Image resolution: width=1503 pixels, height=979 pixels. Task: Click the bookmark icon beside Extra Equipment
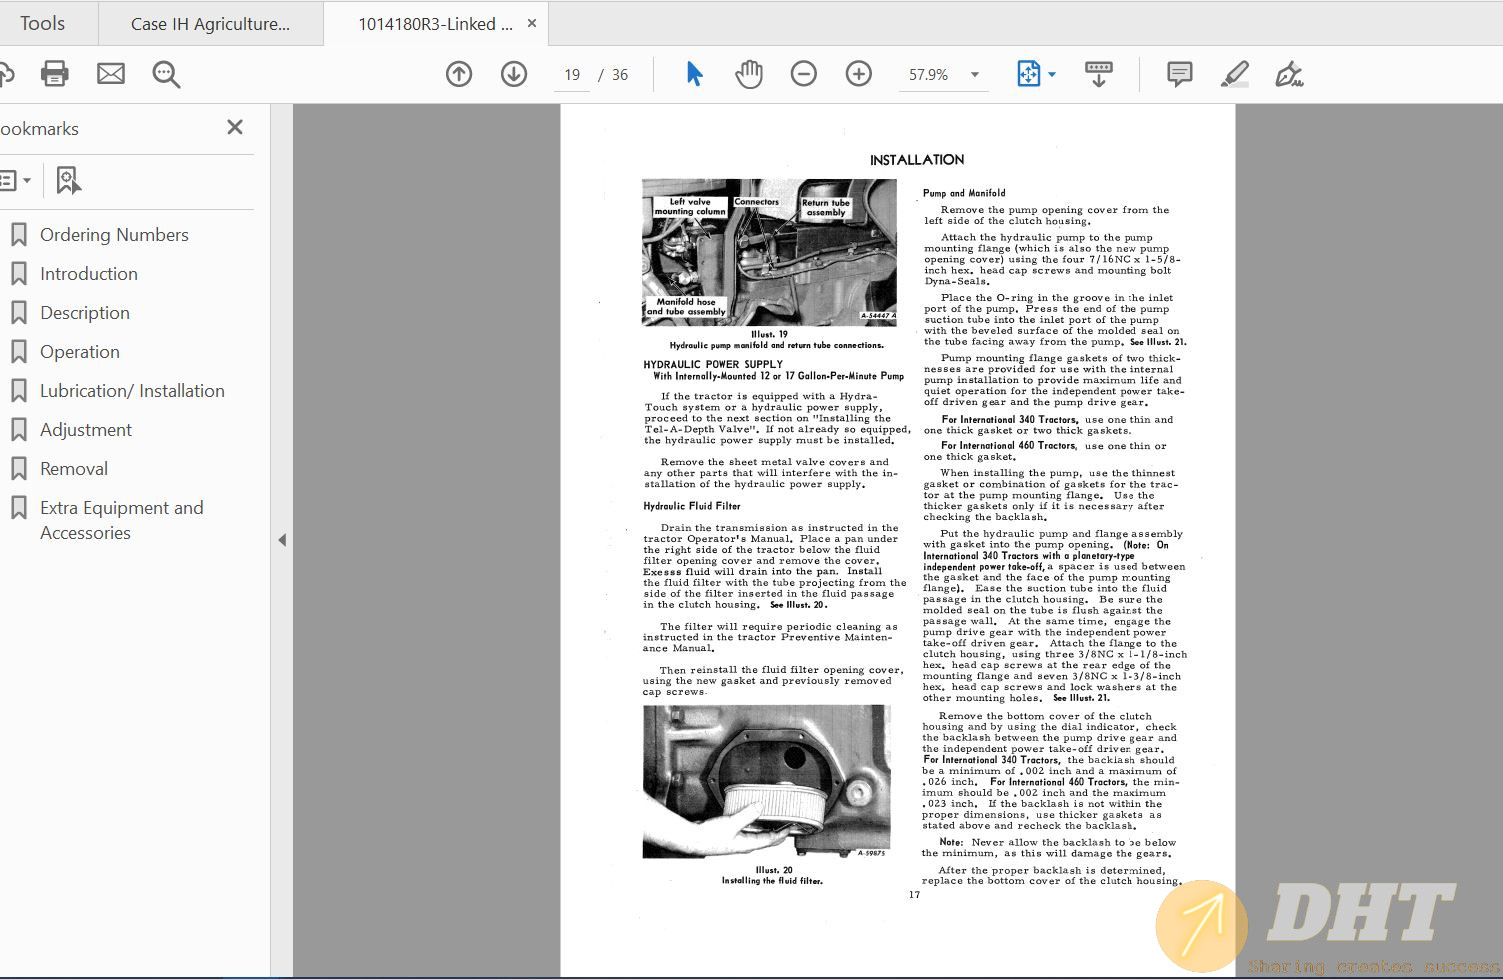click(x=18, y=508)
